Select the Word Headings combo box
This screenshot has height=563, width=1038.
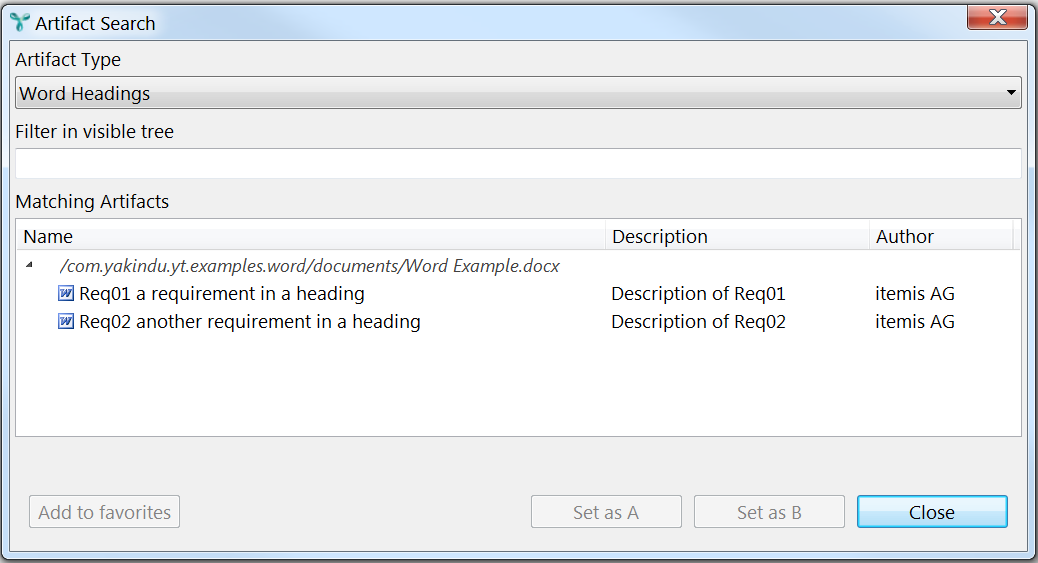[x=518, y=93]
